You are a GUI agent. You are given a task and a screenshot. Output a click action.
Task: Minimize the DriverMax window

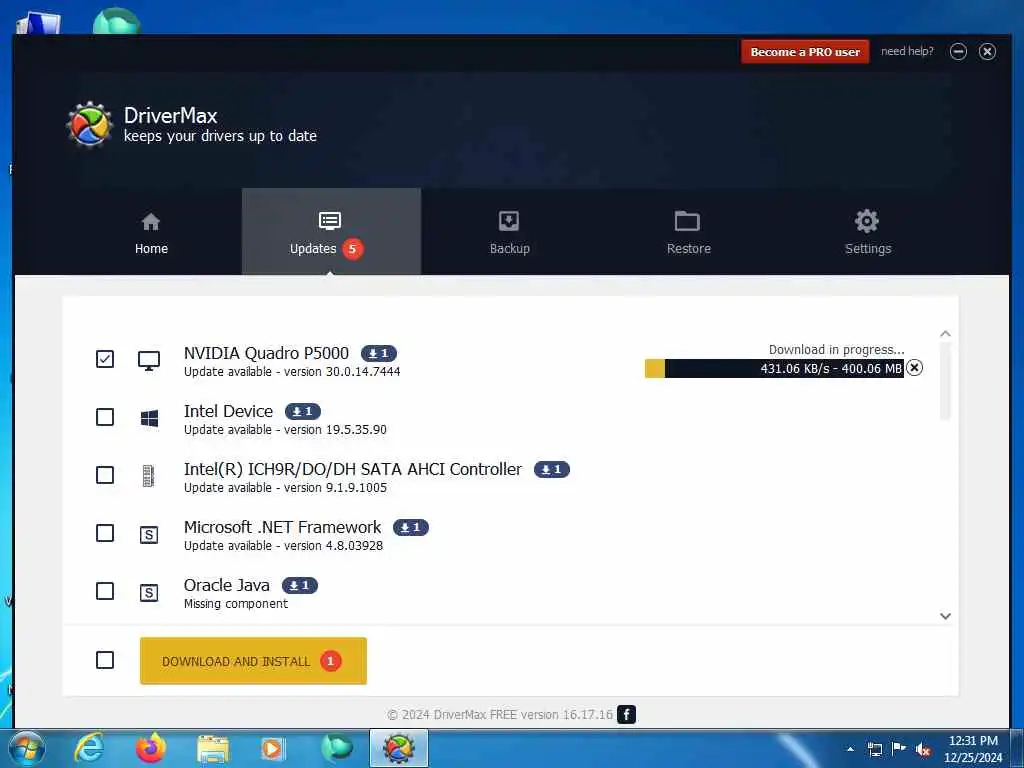pyautogui.click(x=958, y=52)
